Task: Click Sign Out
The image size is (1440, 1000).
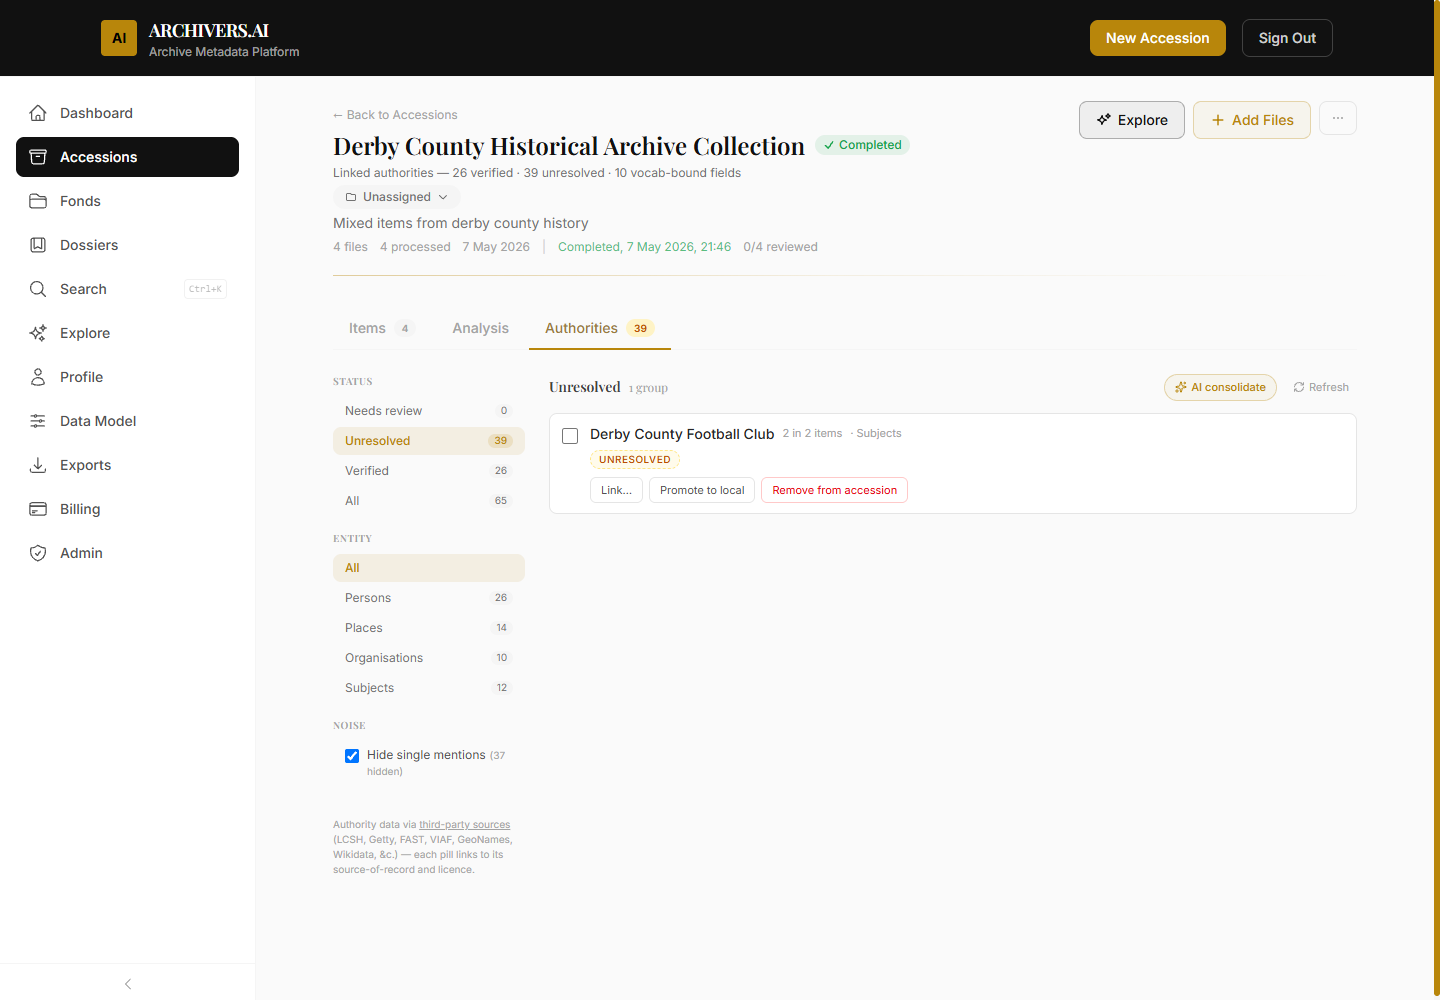Action: pyautogui.click(x=1287, y=38)
